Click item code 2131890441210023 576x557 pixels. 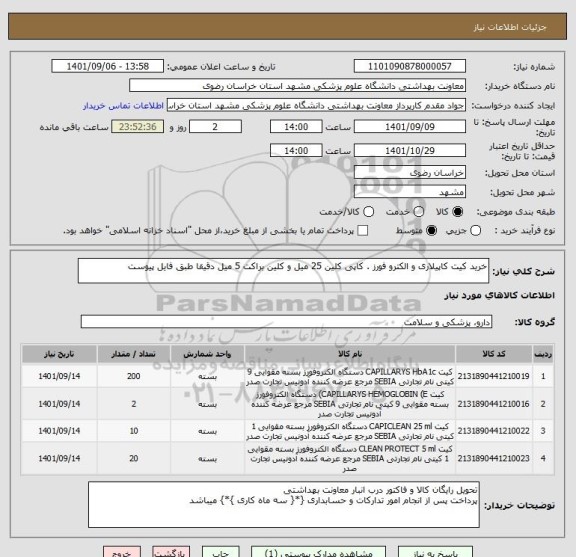[x=493, y=458]
